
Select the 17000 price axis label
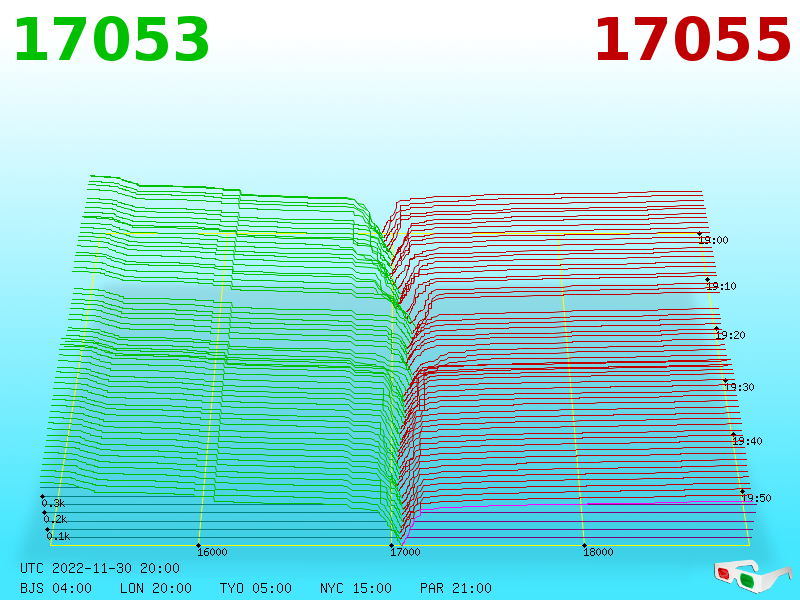point(405,552)
